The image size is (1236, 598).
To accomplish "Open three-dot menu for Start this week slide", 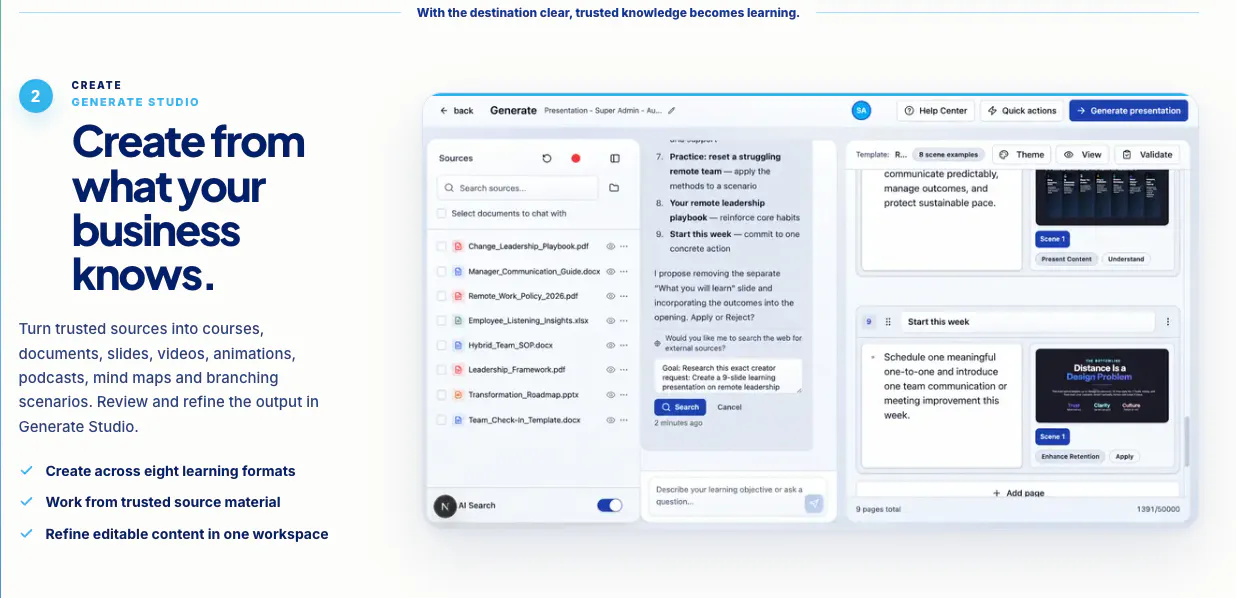I will click(1168, 322).
